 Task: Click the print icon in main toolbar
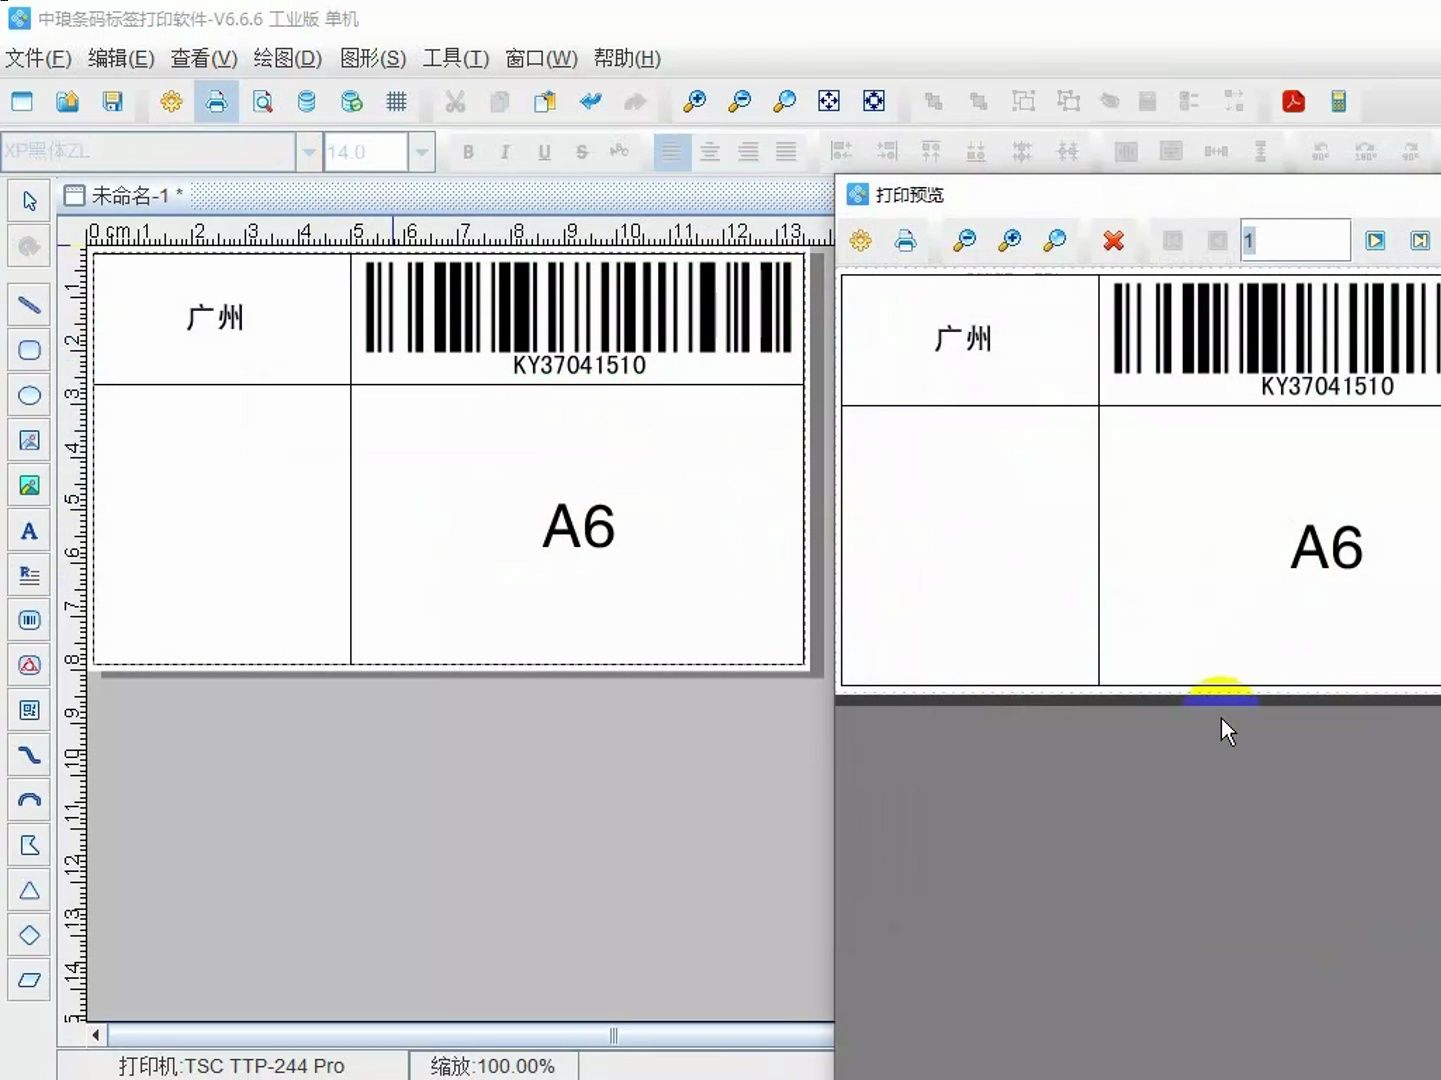pyautogui.click(x=216, y=101)
